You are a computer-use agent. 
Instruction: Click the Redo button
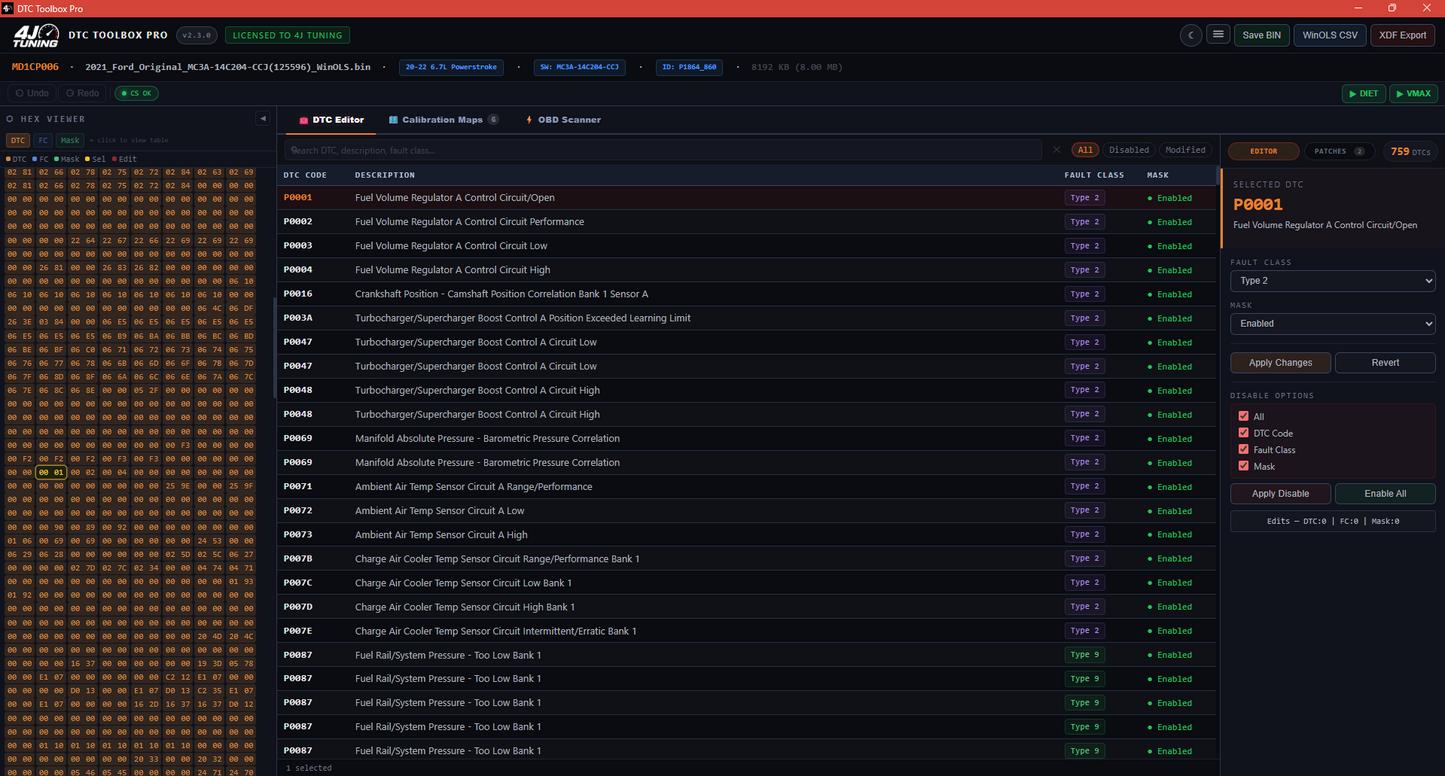(x=83, y=93)
